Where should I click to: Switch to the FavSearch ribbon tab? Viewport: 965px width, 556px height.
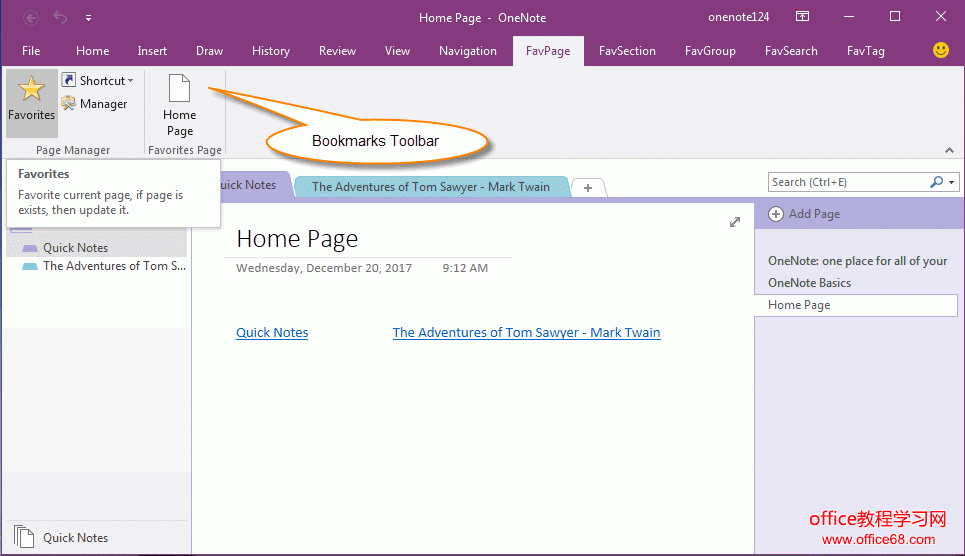pos(791,51)
